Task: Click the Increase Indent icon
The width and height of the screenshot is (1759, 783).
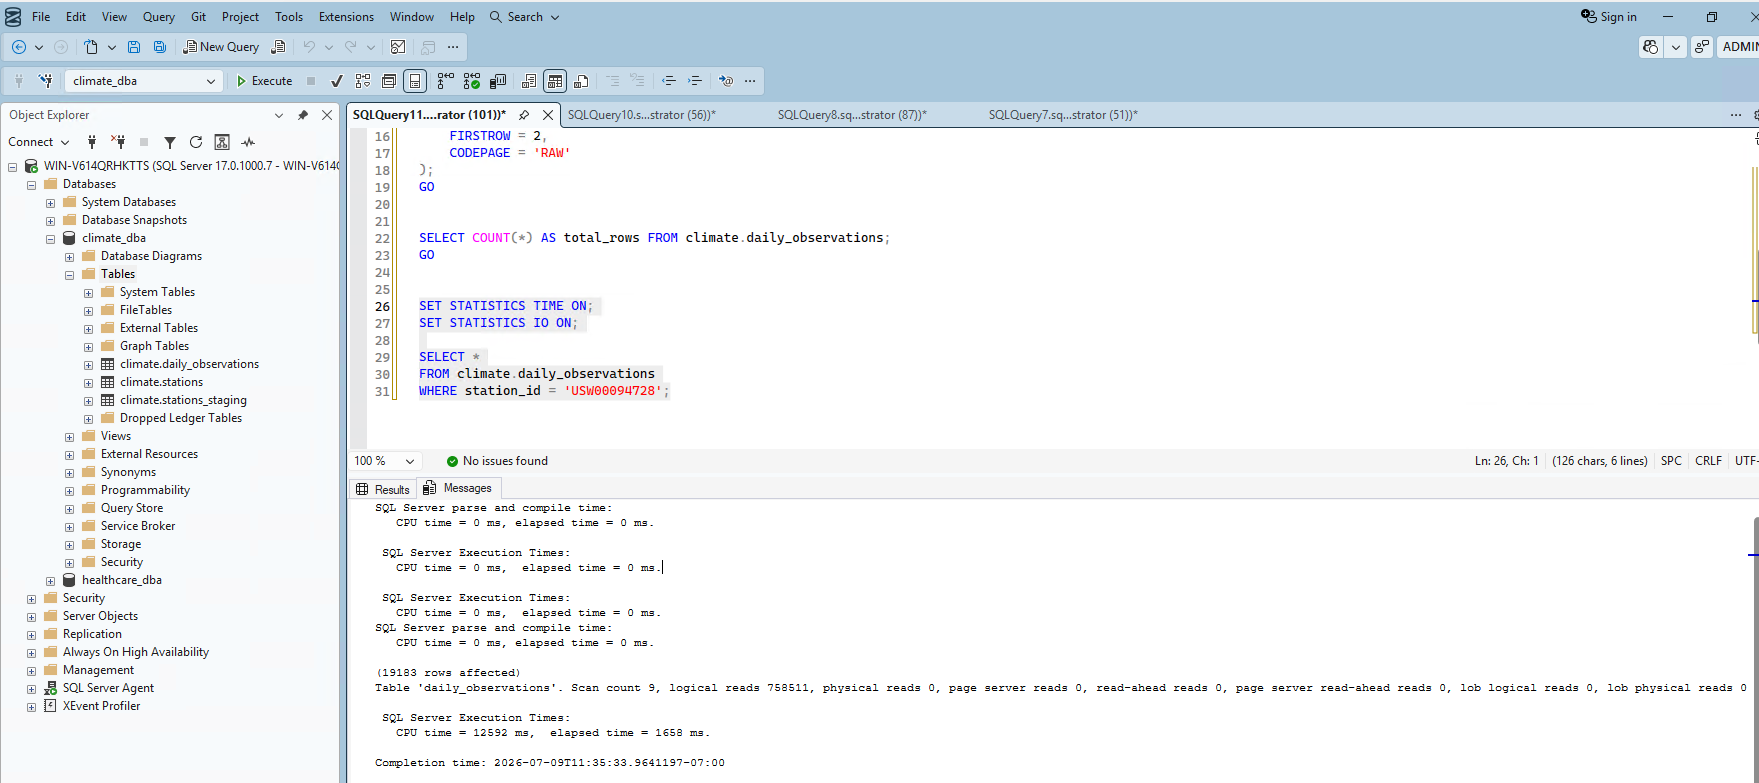Action: click(695, 81)
